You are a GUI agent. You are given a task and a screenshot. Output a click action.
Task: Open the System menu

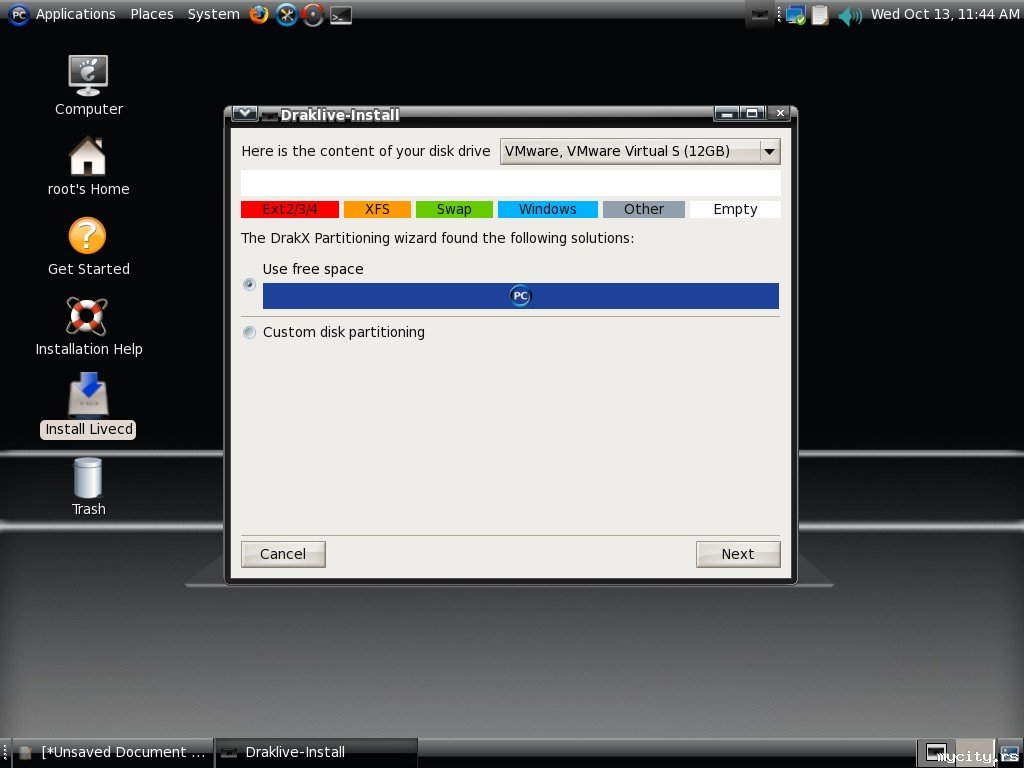[x=214, y=14]
